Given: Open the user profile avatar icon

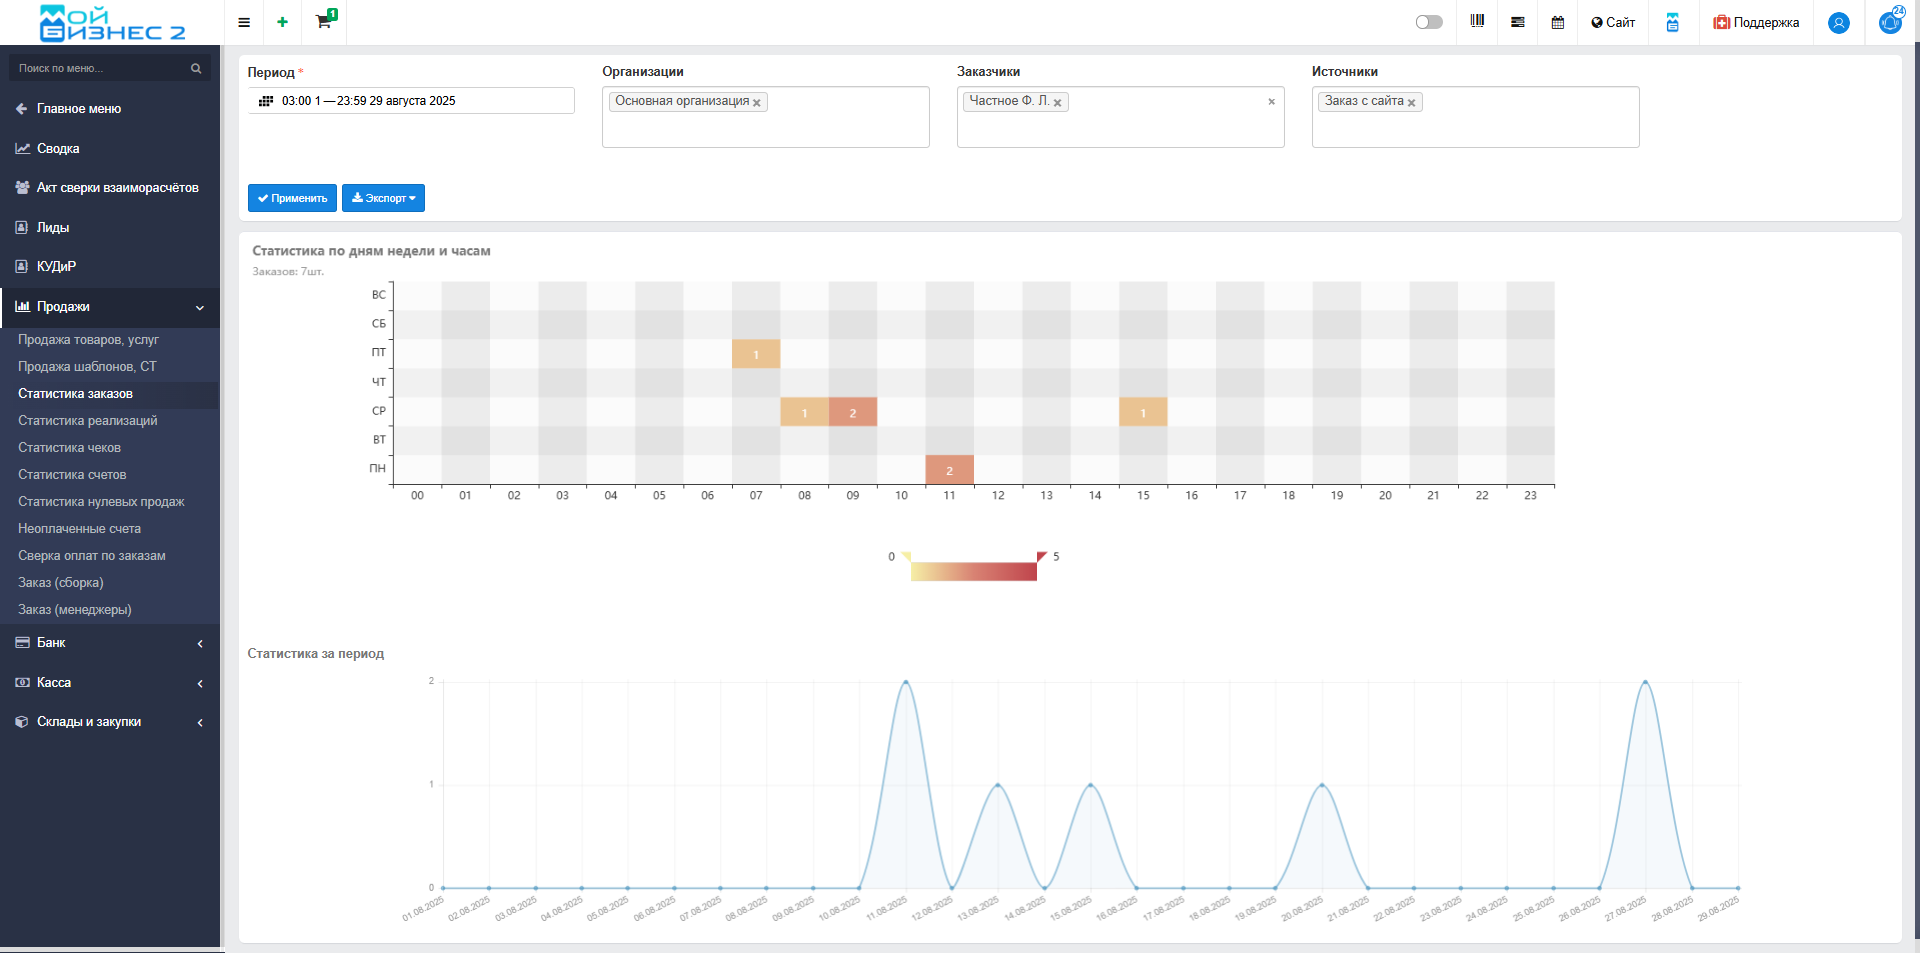Looking at the screenshot, I should (x=1838, y=23).
